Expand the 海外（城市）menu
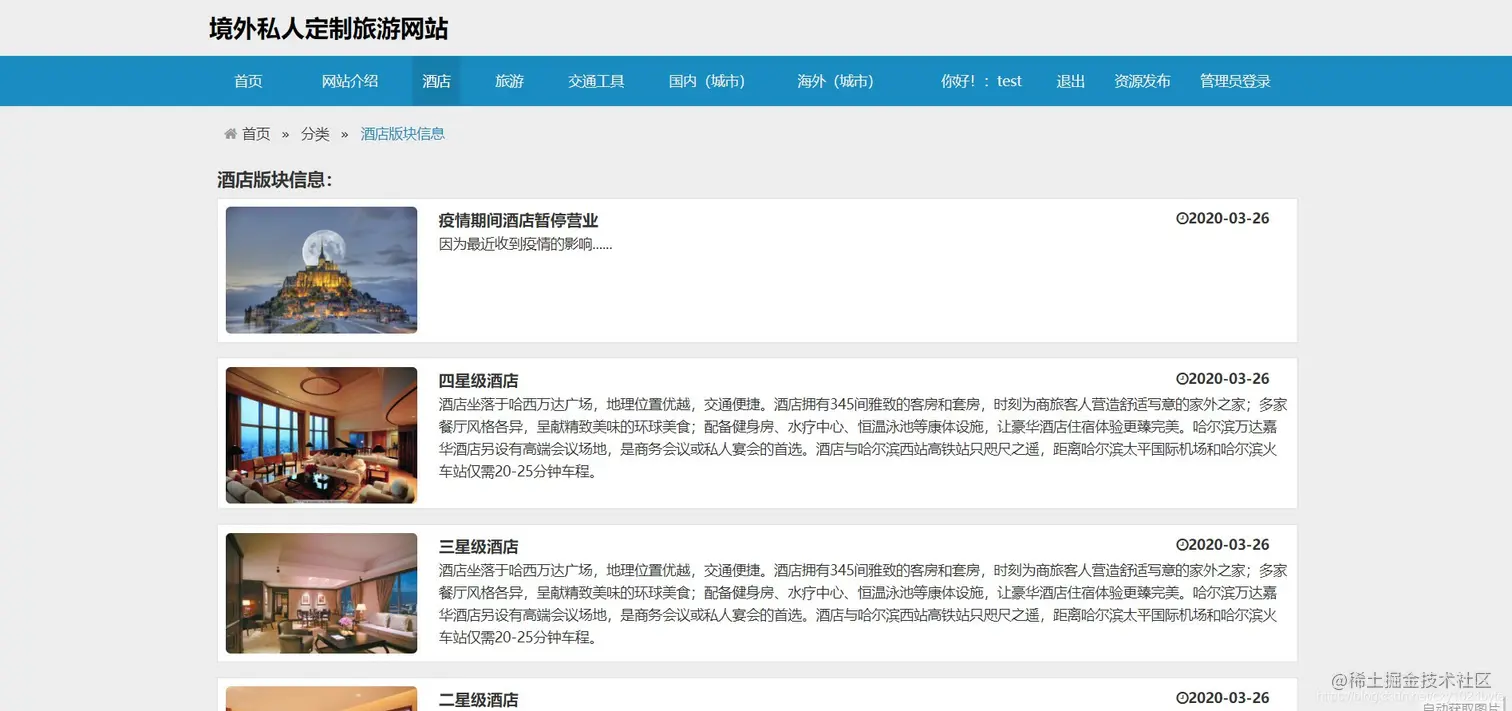The width and height of the screenshot is (1512, 711). 836,81
